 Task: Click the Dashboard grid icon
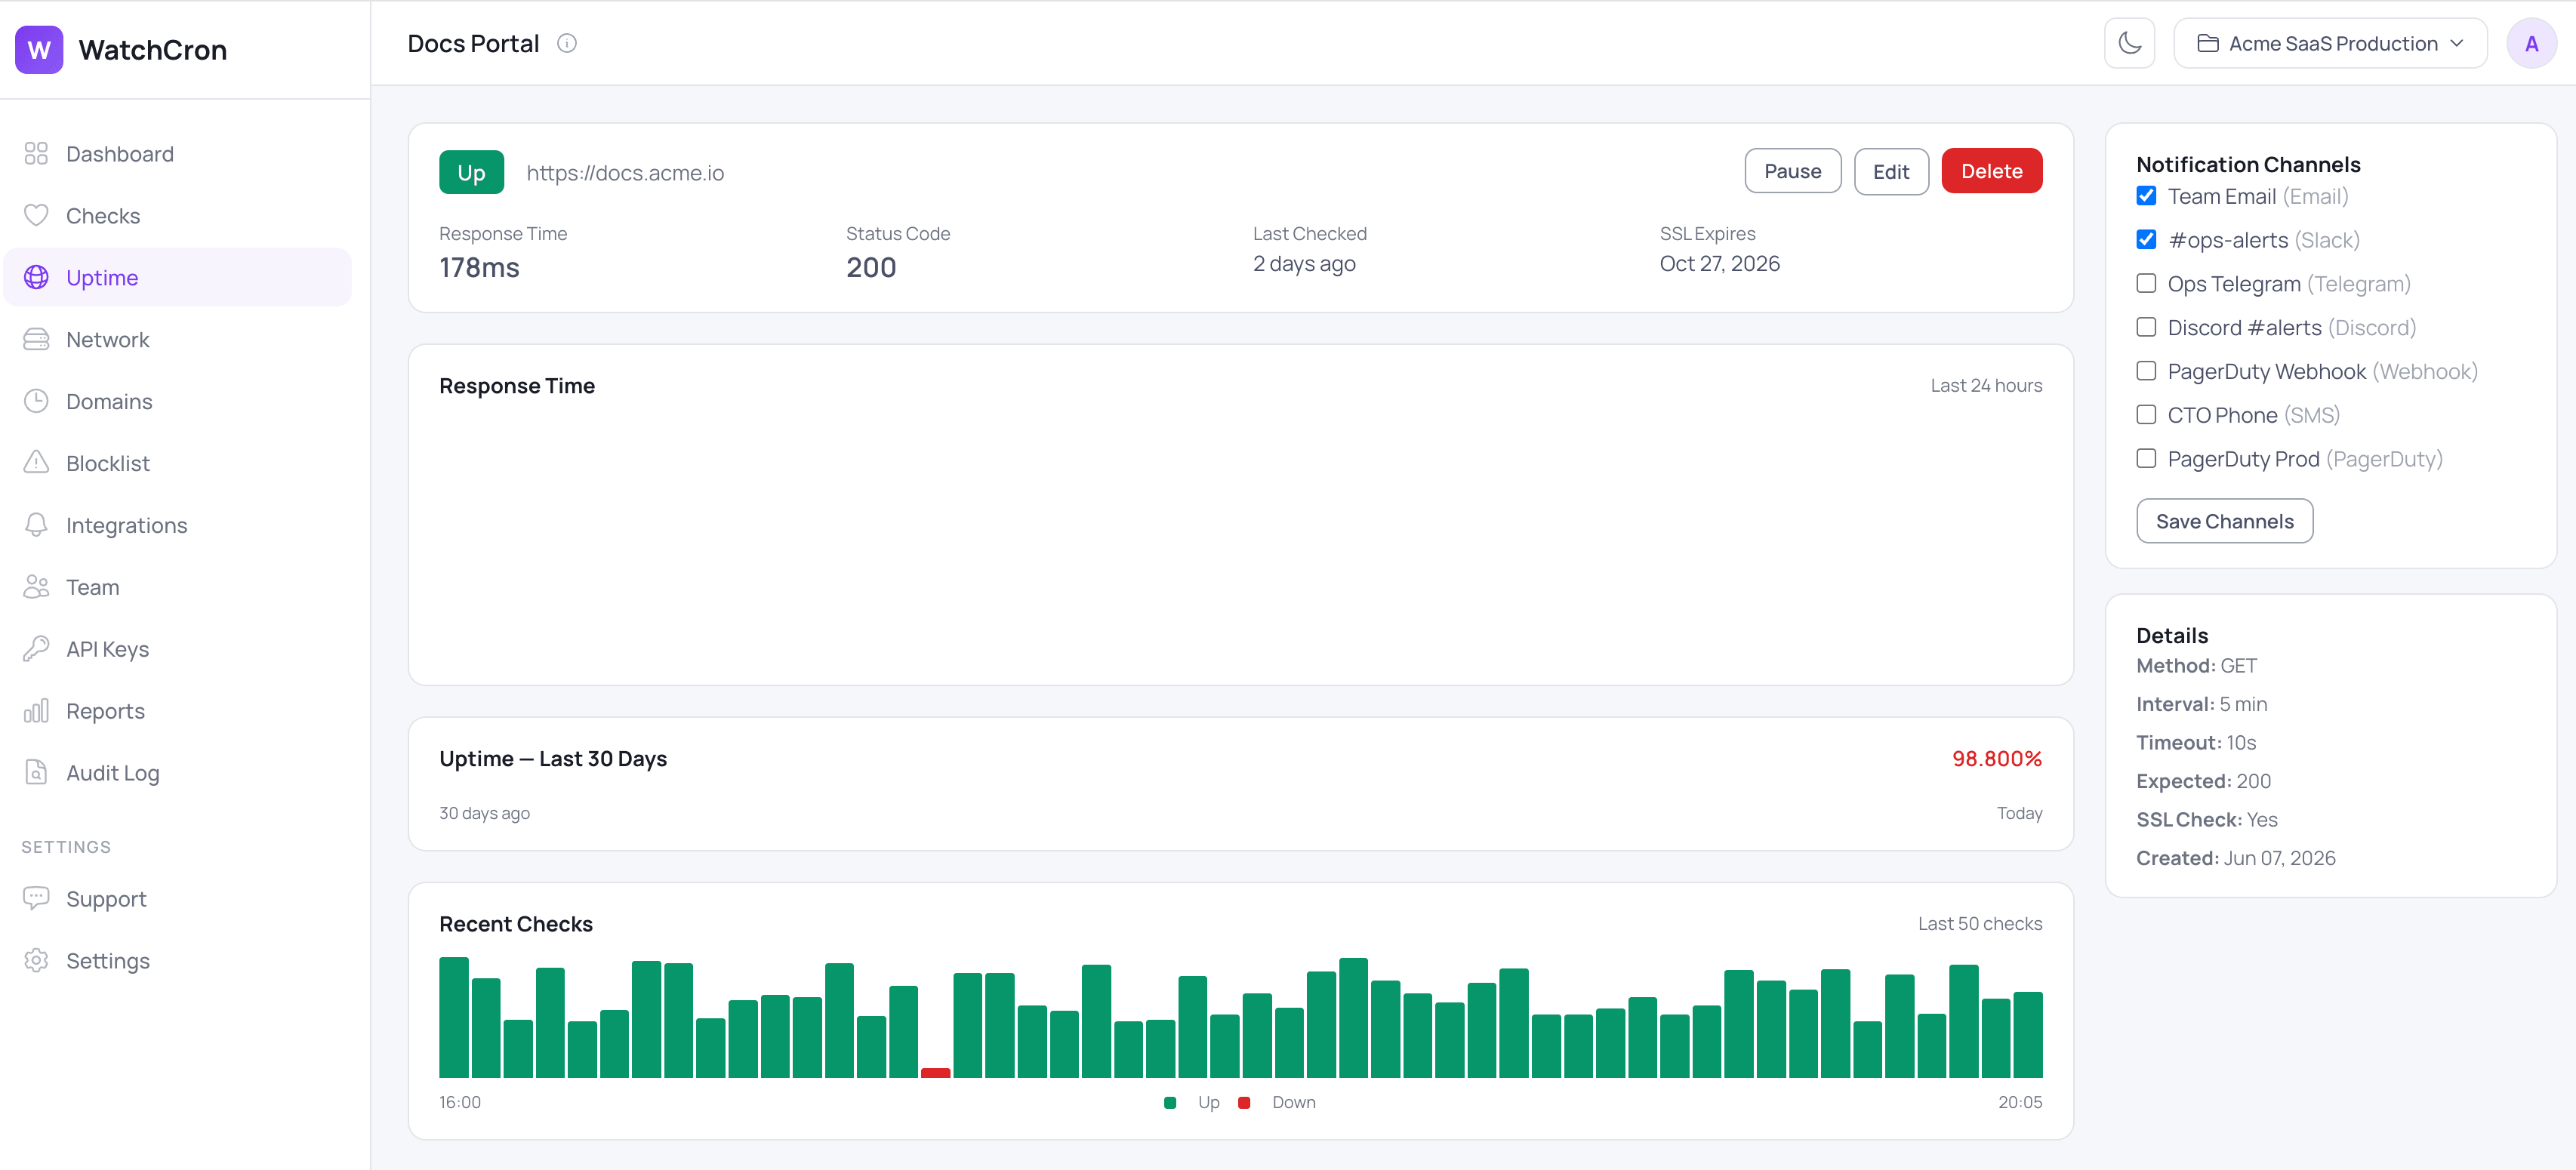pos(36,153)
